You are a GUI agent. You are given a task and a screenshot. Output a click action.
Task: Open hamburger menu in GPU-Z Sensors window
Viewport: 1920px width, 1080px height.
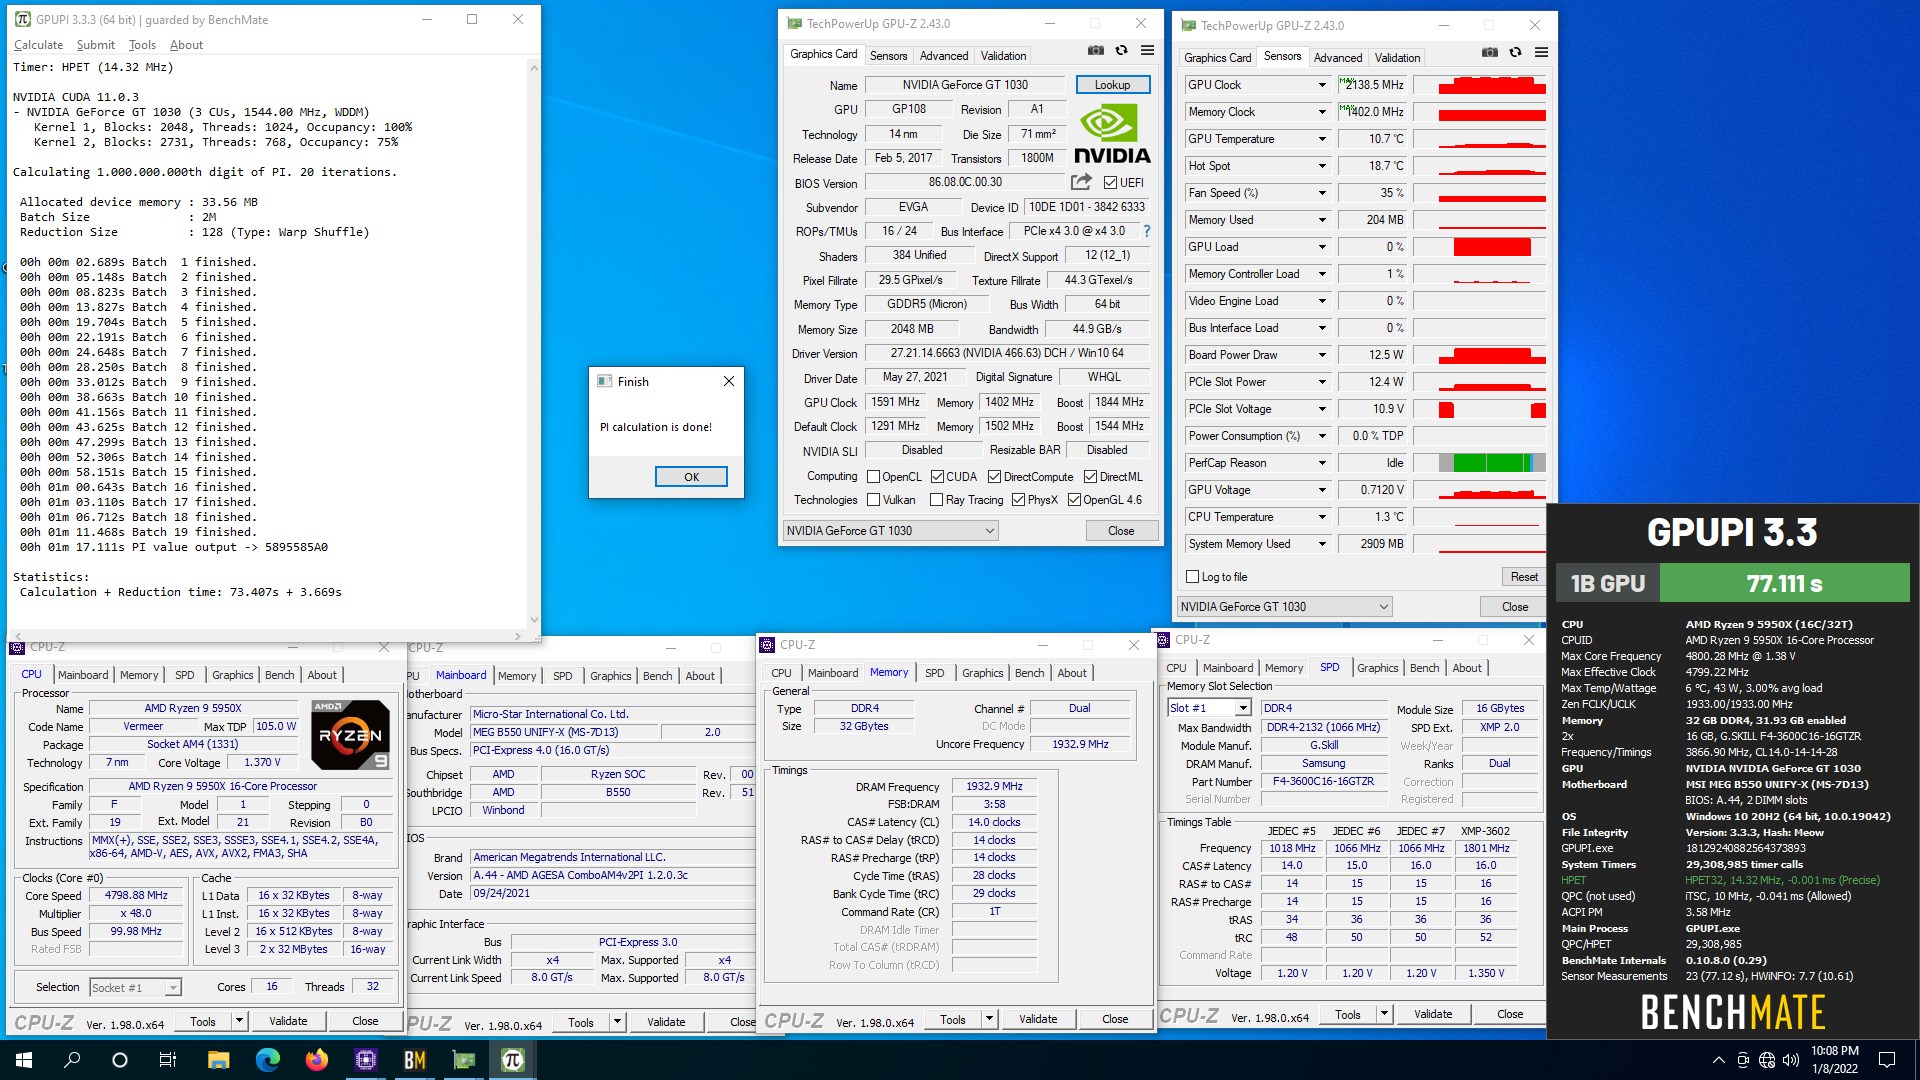pyautogui.click(x=1542, y=53)
